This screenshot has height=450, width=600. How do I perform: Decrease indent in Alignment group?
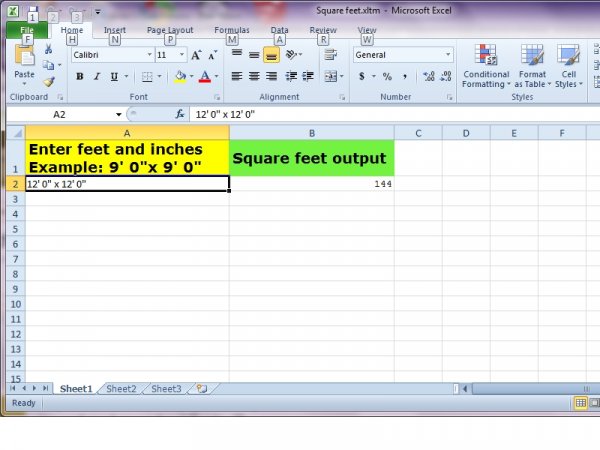coord(291,77)
